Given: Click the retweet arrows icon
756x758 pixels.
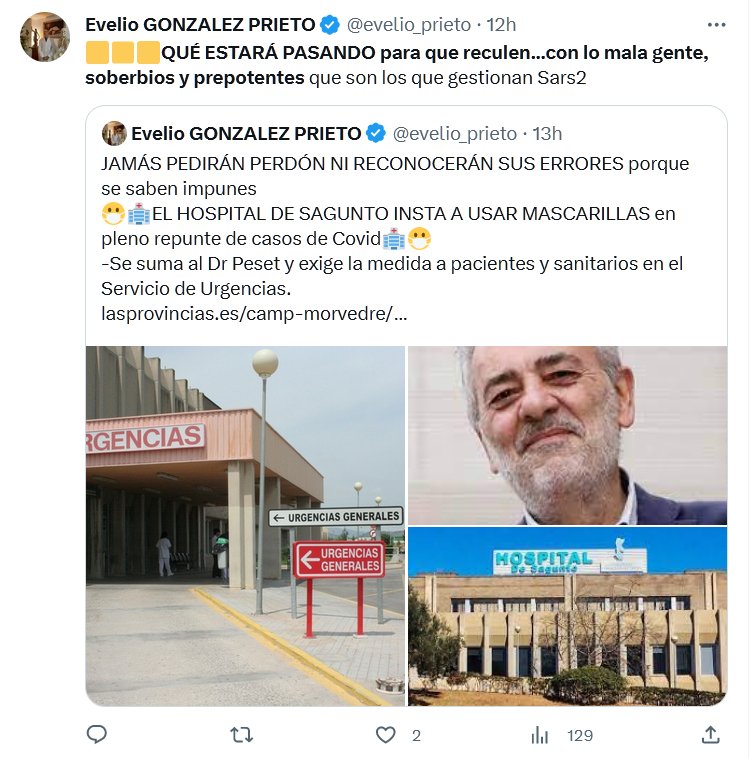Looking at the screenshot, I should click(241, 735).
